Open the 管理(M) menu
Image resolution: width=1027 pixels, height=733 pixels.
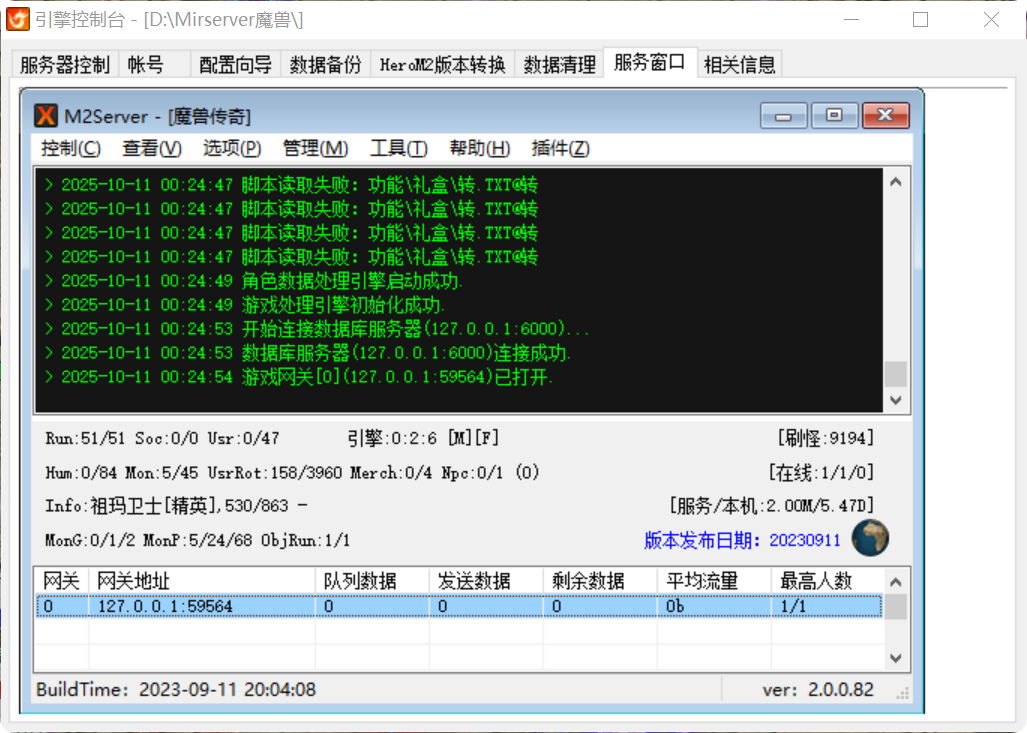point(315,148)
